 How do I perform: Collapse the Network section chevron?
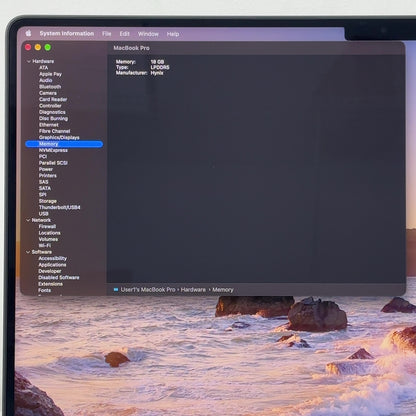(x=28, y=220)
